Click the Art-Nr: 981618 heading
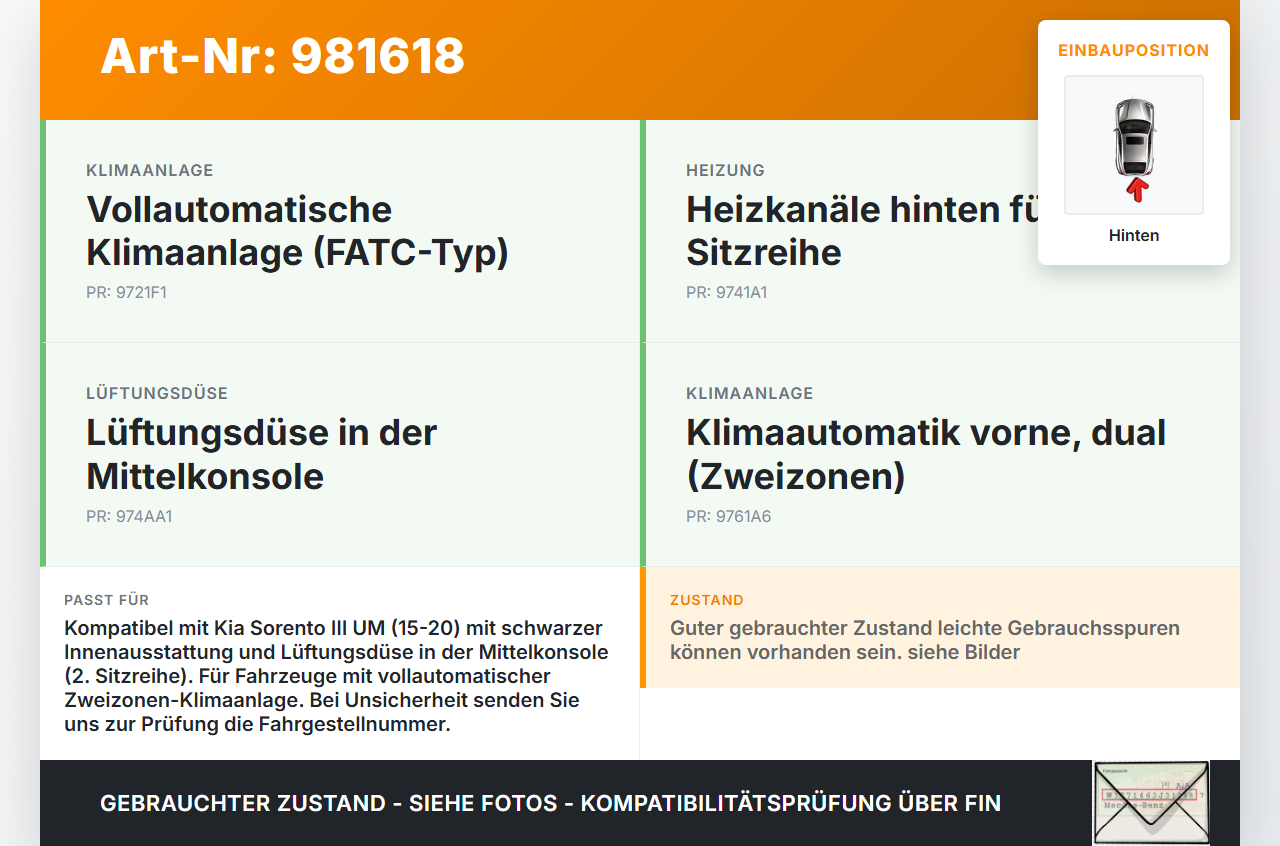This screenshot has width=1280, height=846. click(x=282, y=57)
